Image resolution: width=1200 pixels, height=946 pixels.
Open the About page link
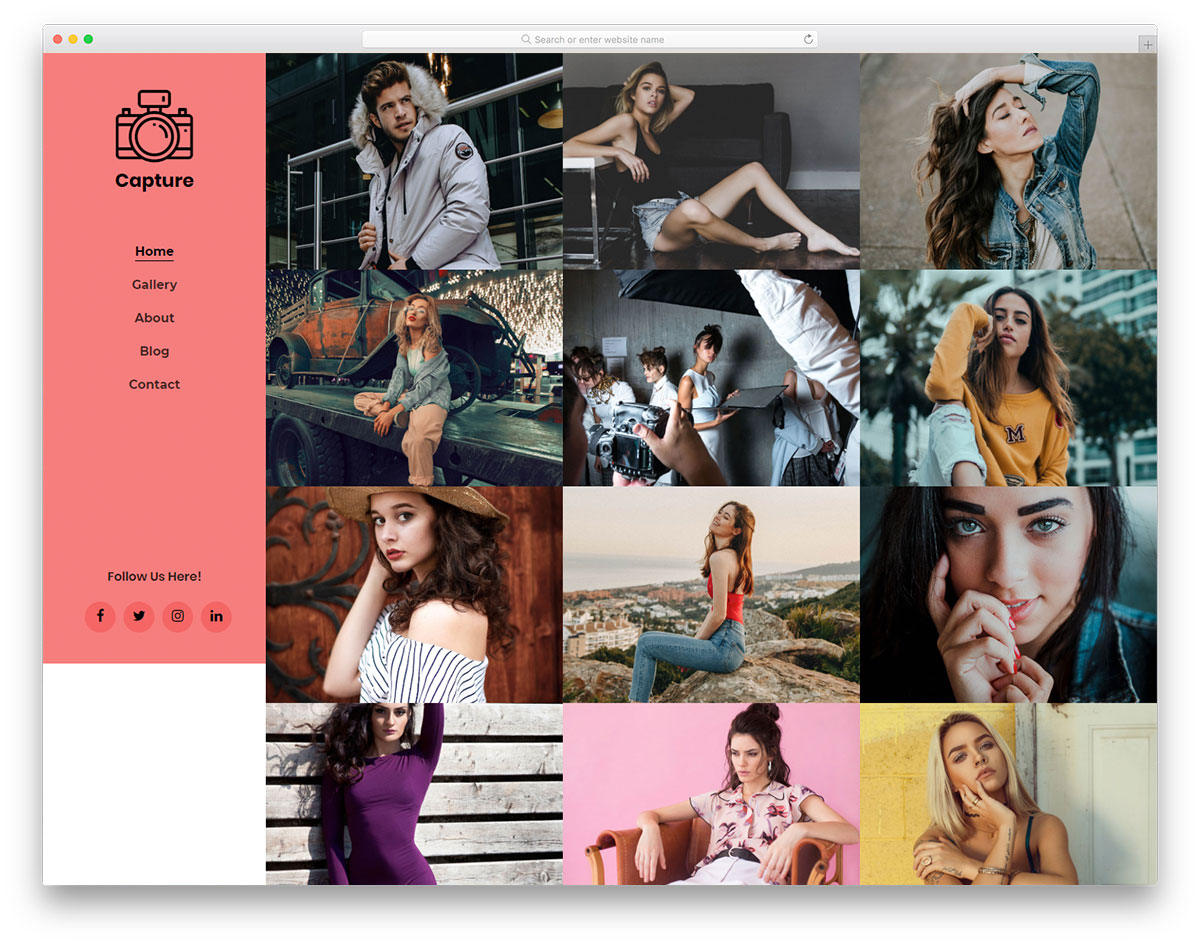pos(154,318)
